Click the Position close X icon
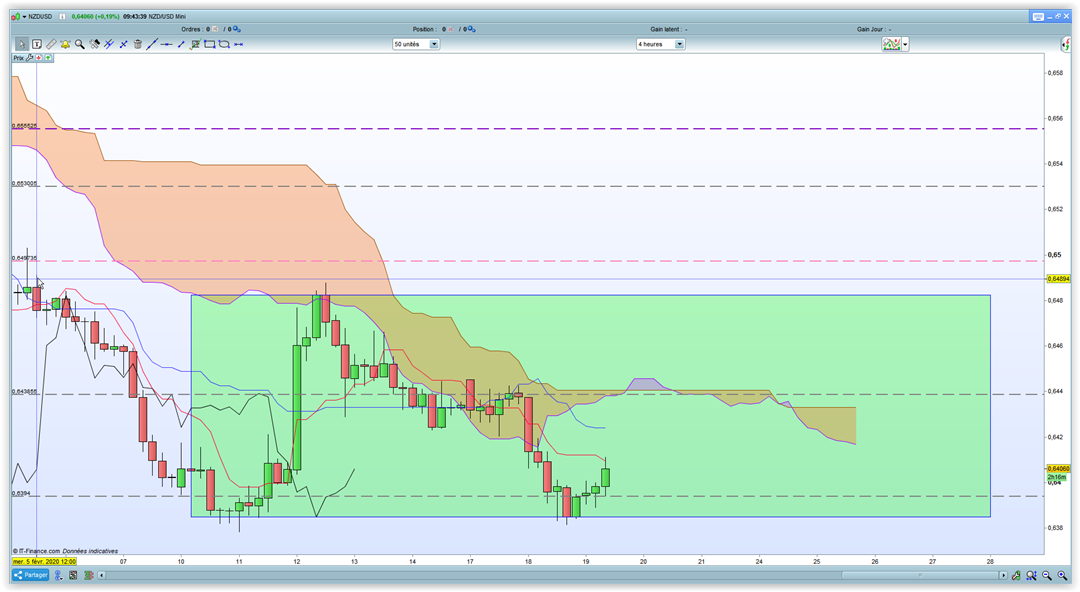Image resolution: width=1080 pixels, height=592 pixels. [x=450, y=29]
